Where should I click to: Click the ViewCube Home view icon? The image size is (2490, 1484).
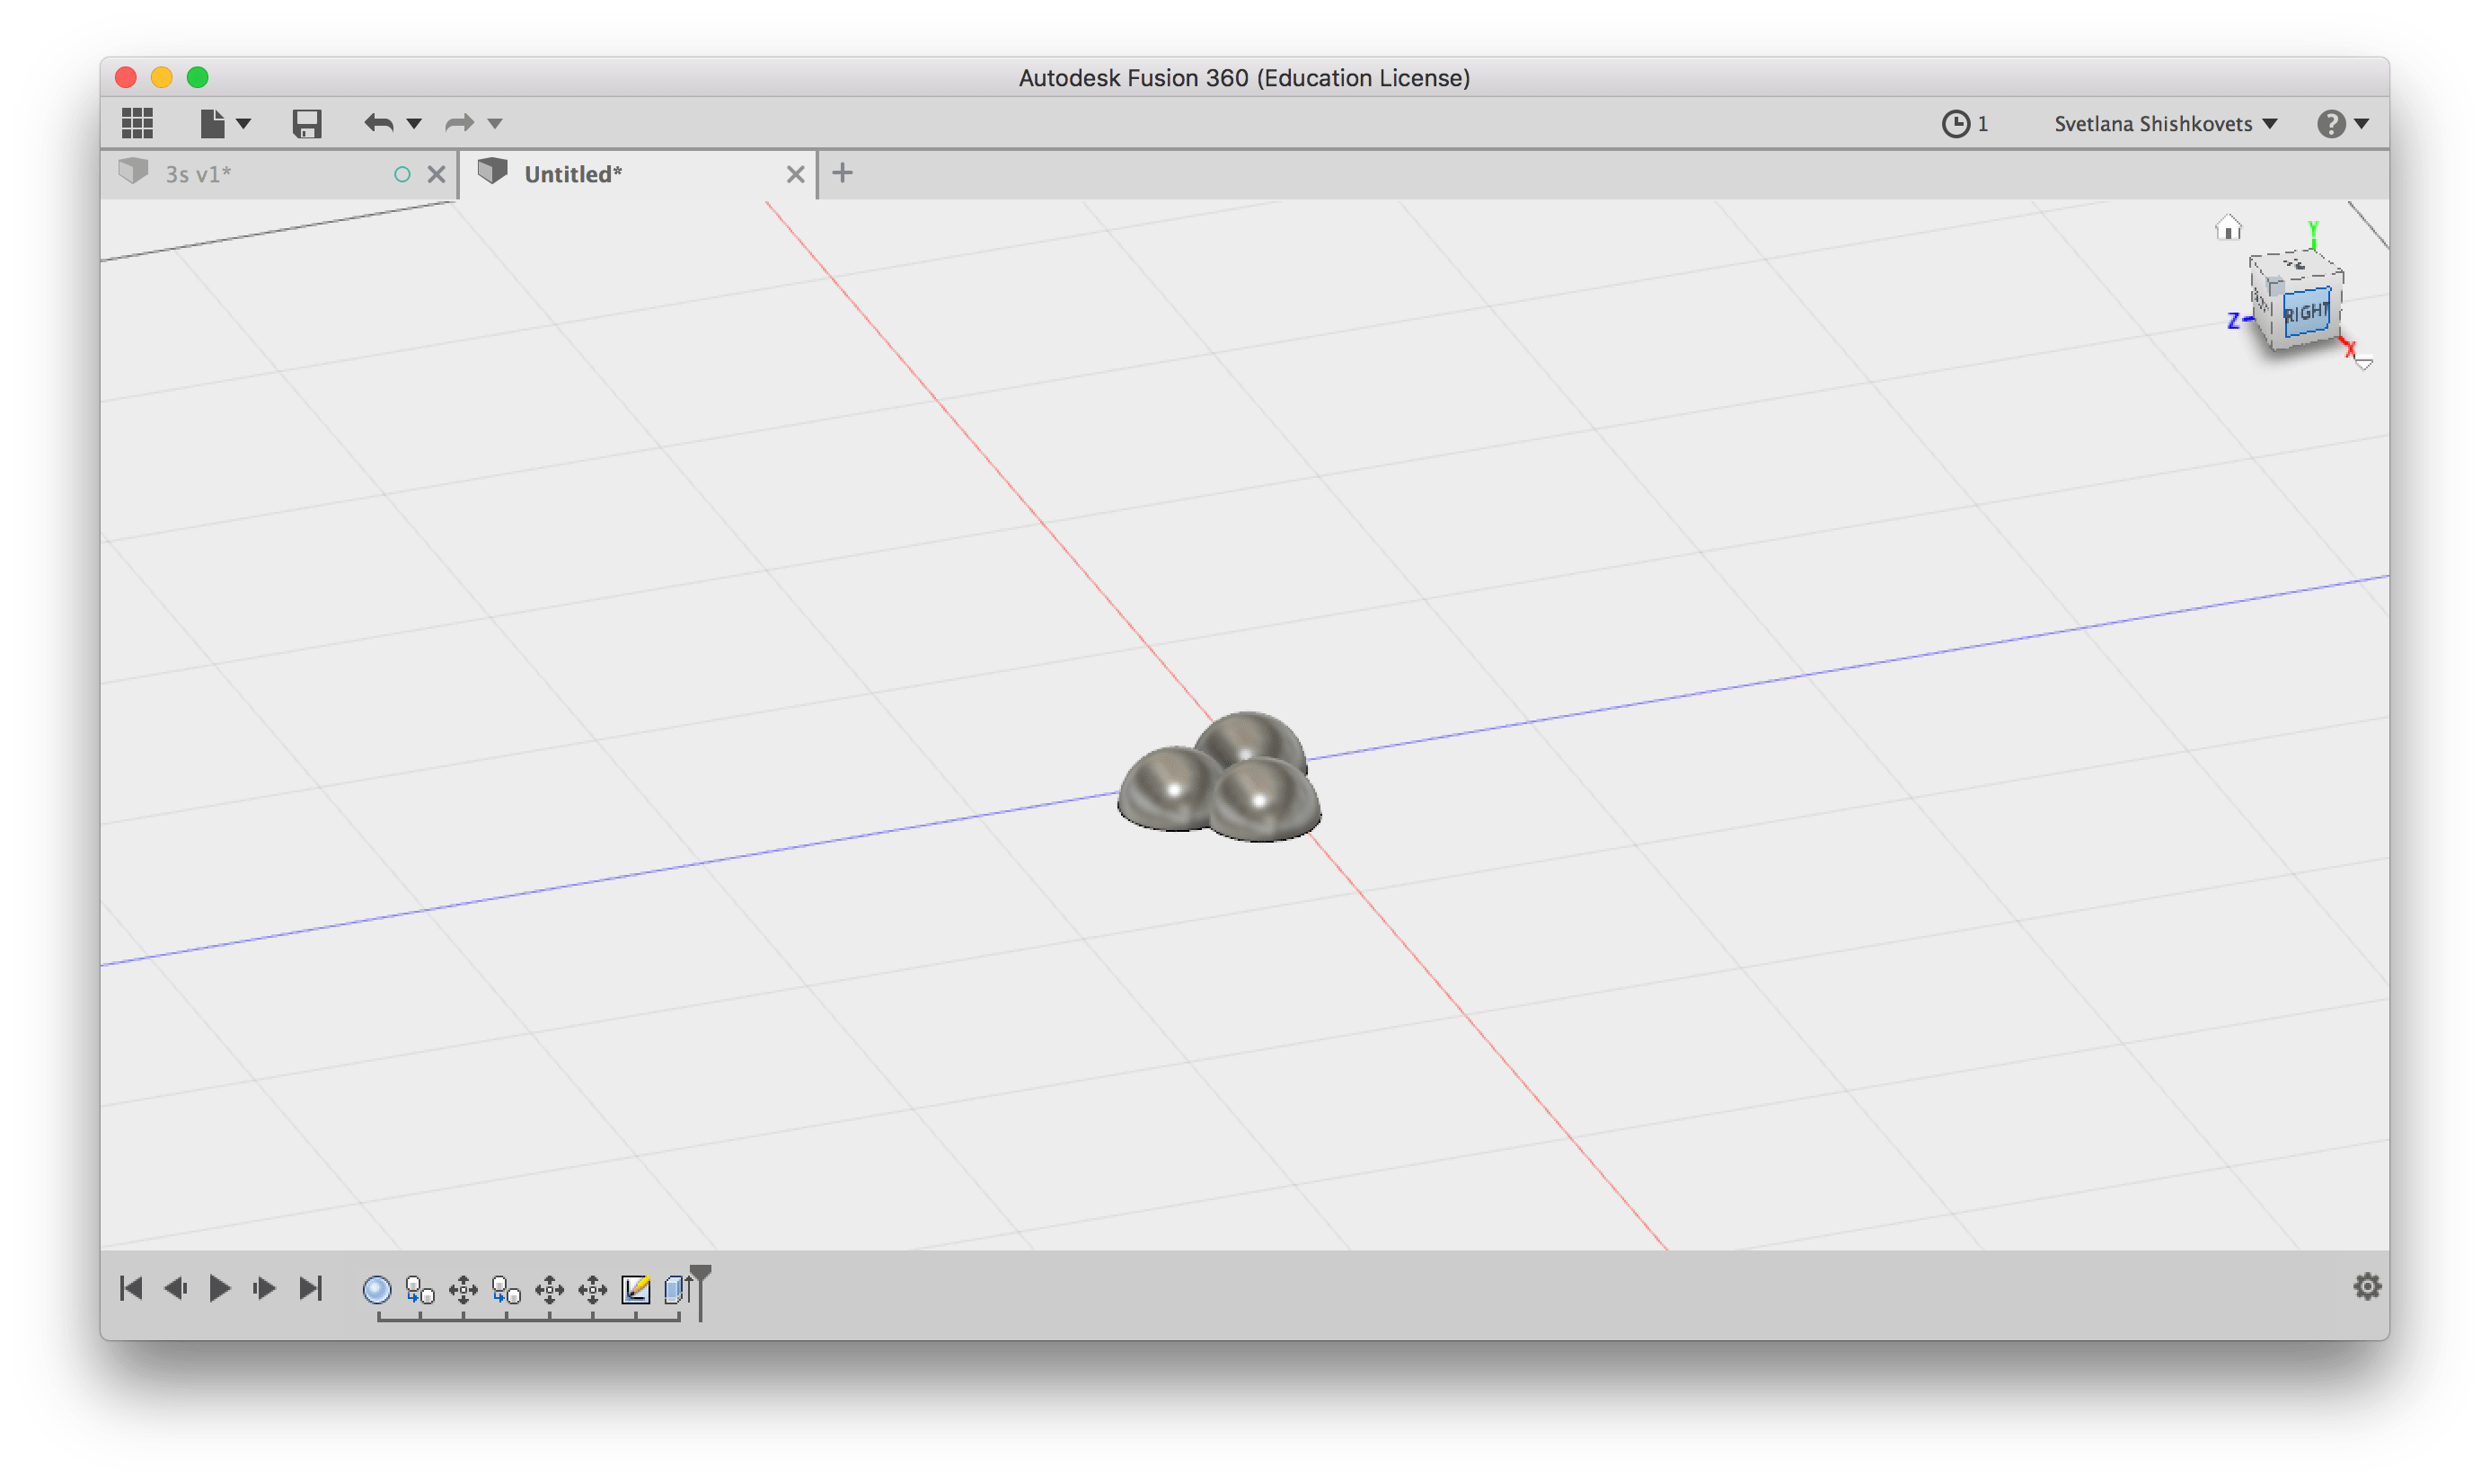[2227, 228]
